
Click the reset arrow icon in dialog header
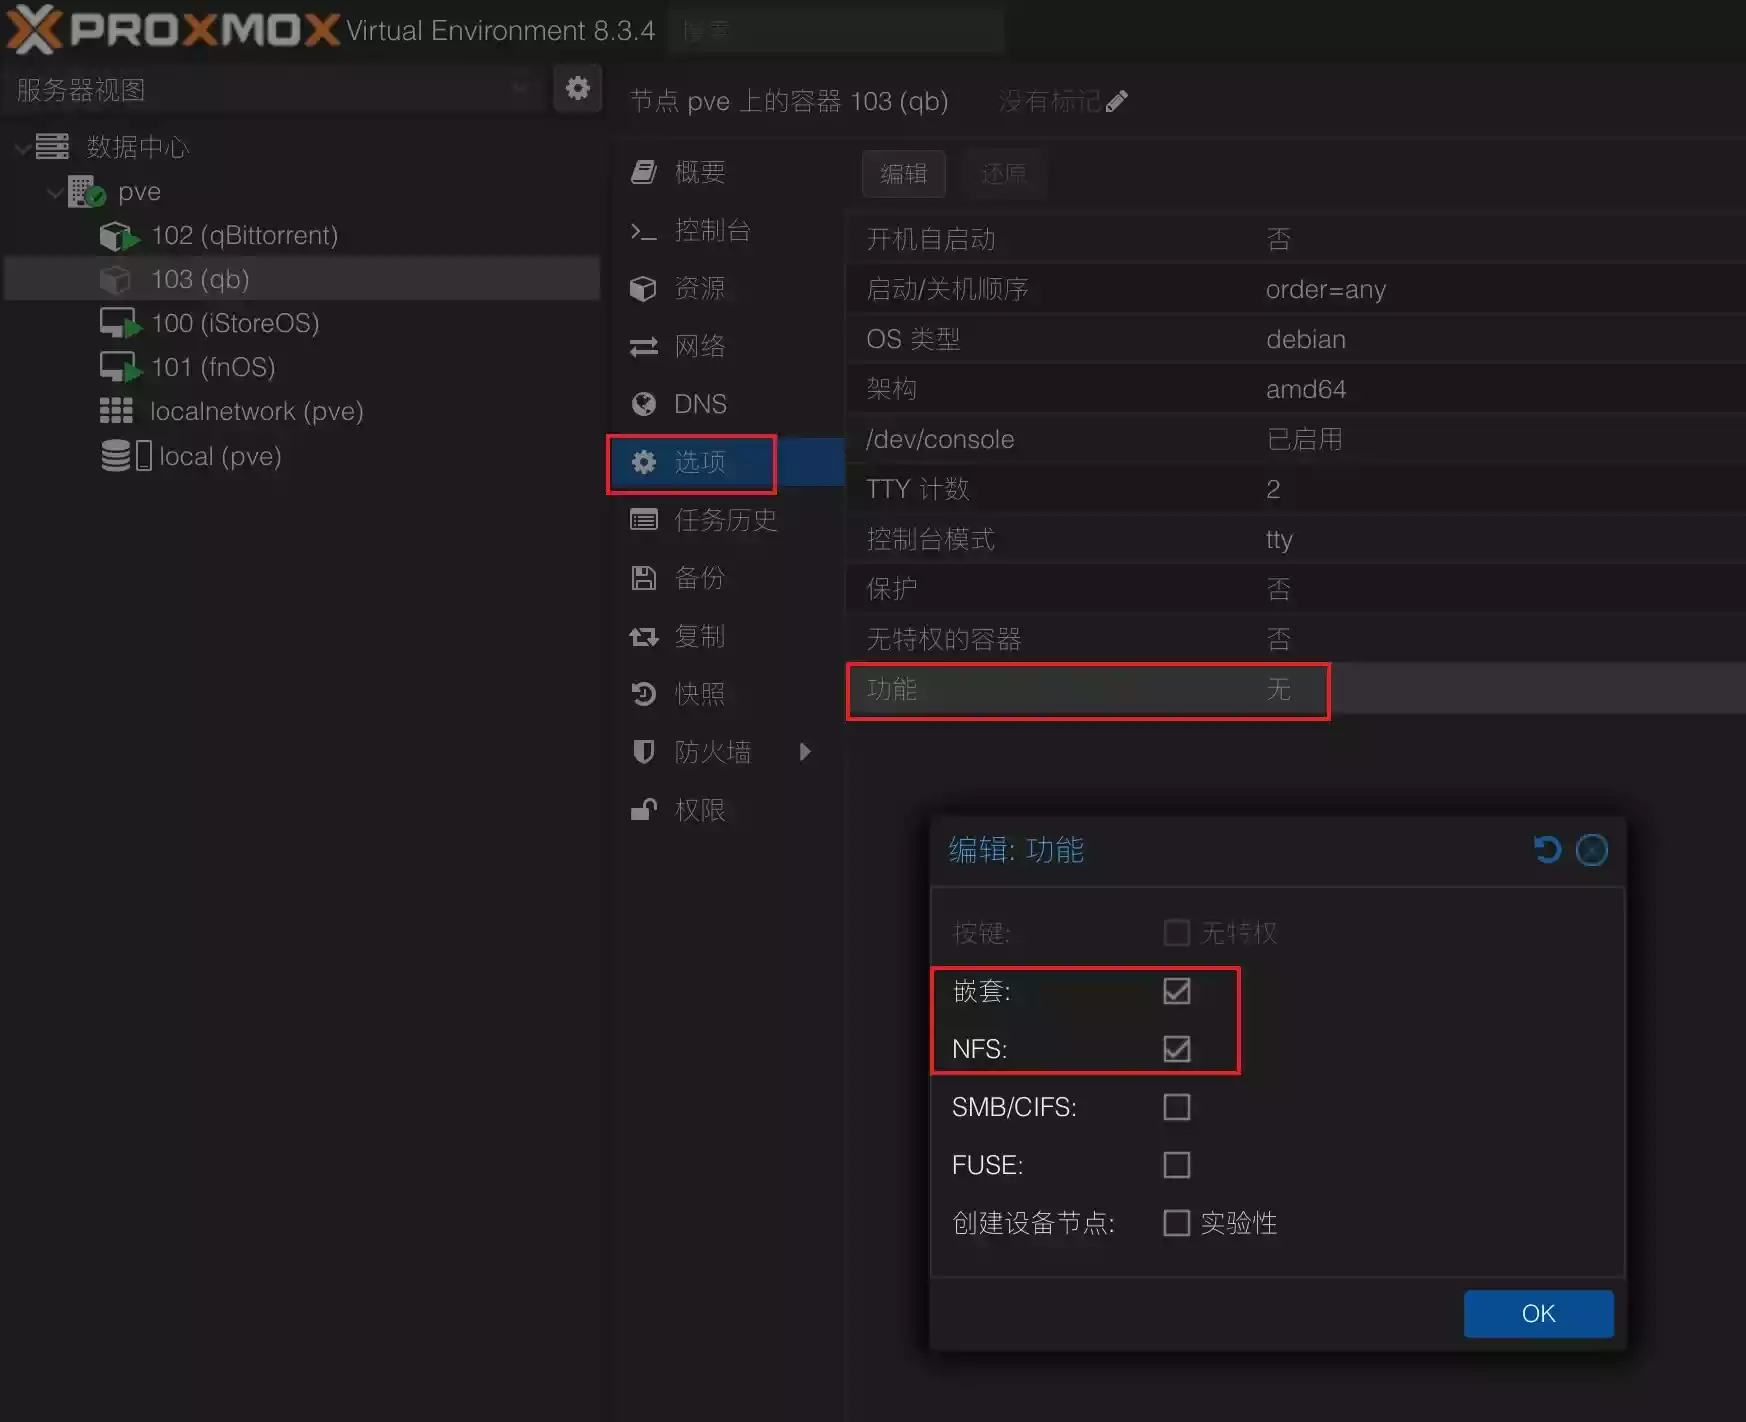[1546, 850]
